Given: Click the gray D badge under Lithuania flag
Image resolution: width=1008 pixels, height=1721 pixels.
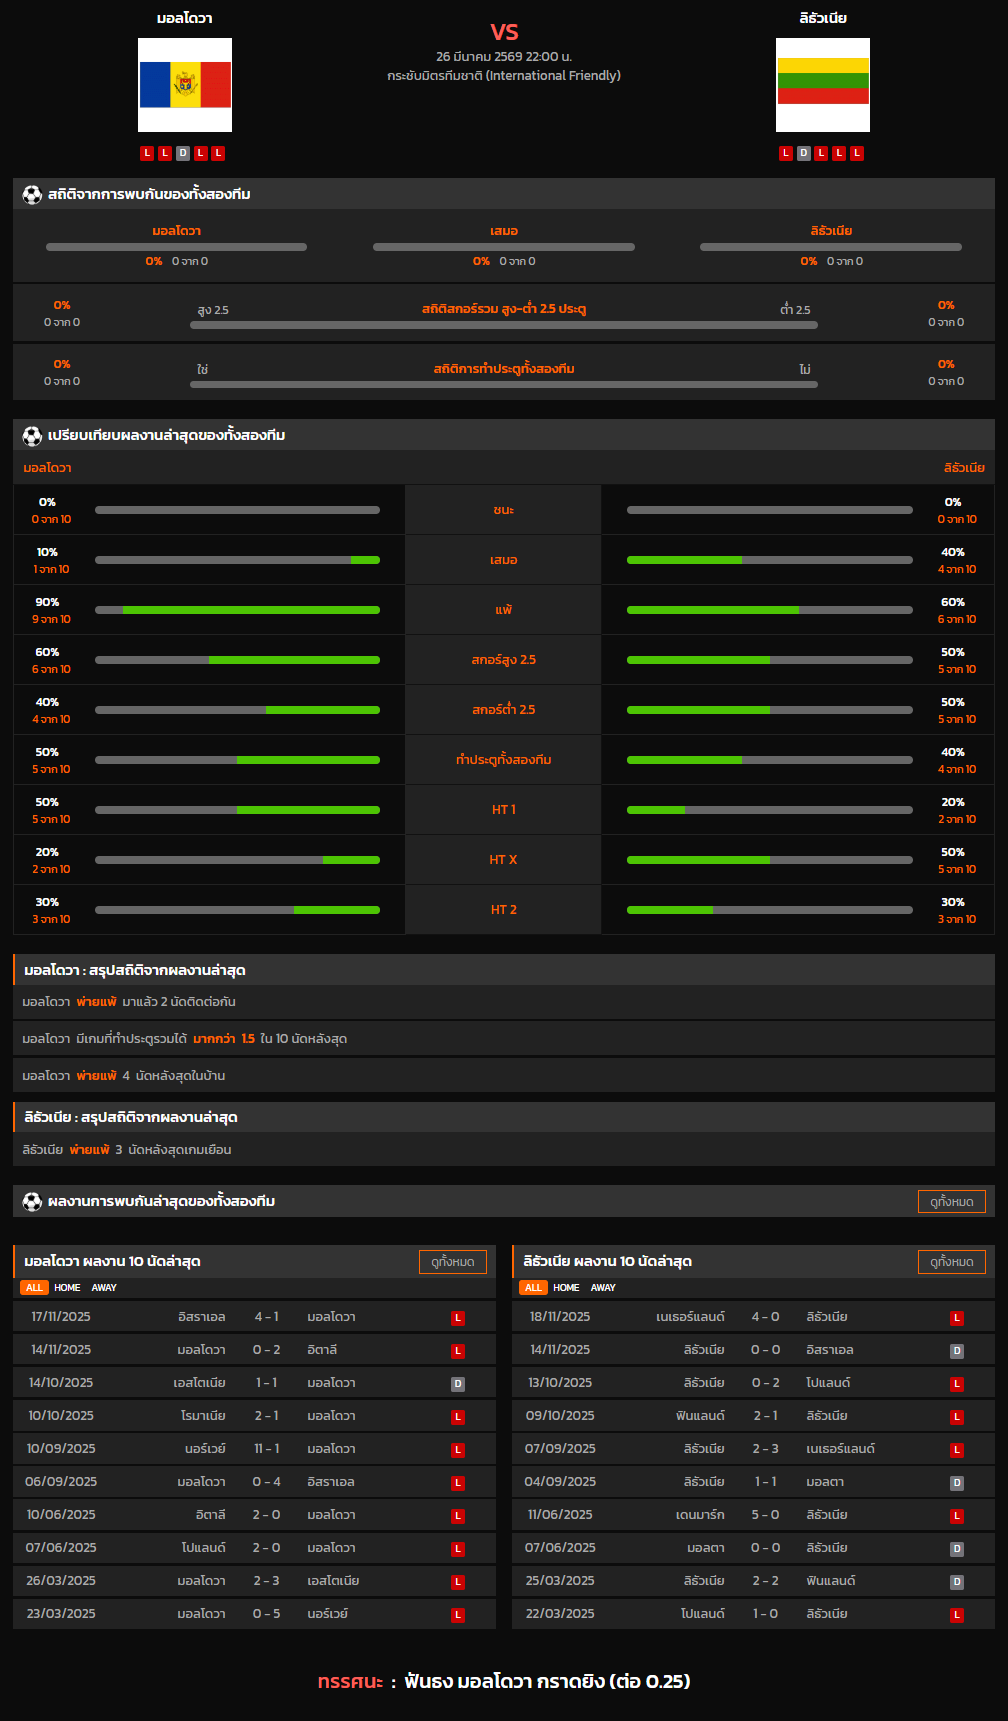Looking at the screenshot, I should 803,153.
